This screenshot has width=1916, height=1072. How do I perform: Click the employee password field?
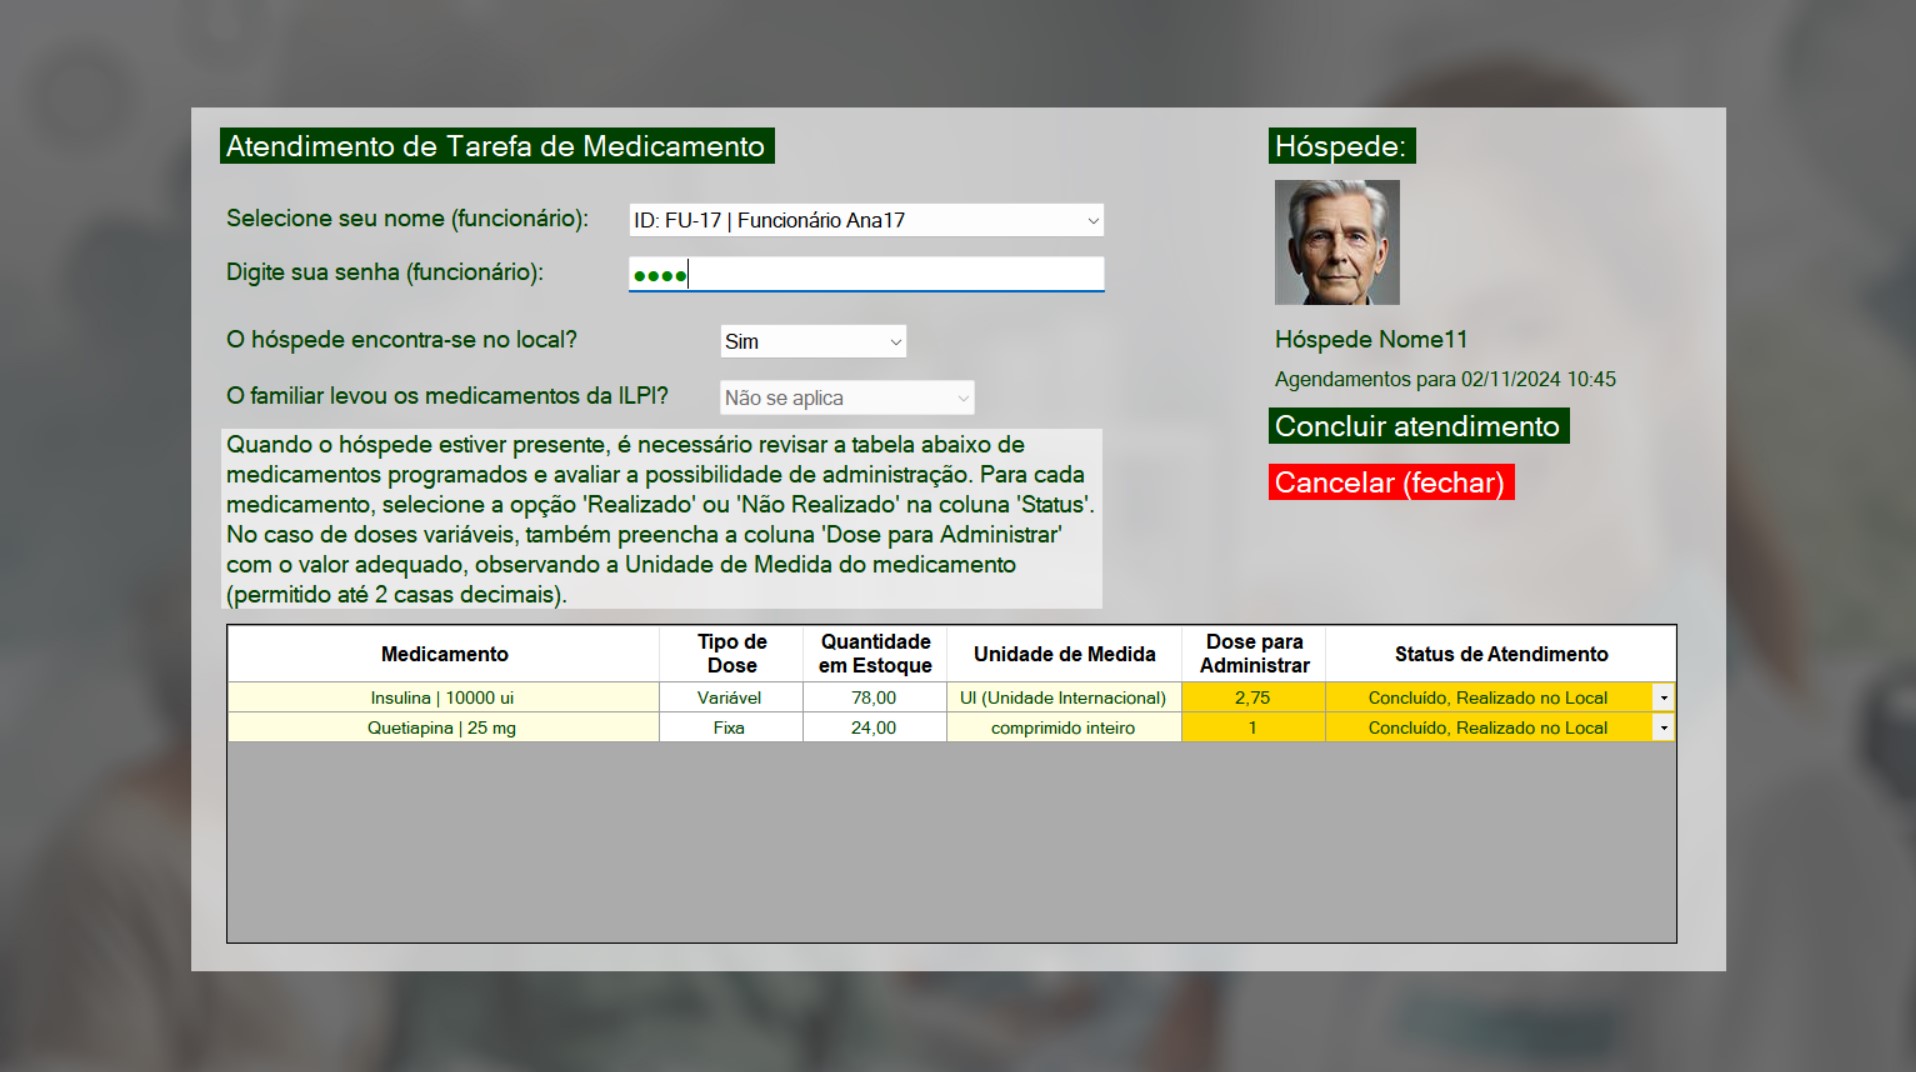(x=865, y=275)
